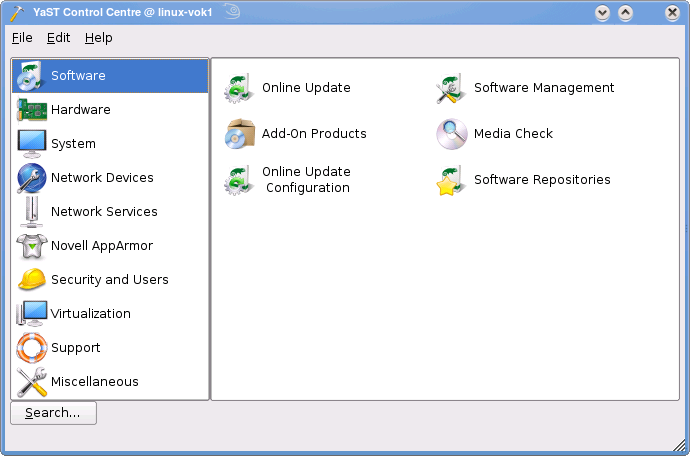This screenshot has width=690, height=456.
Task: Select the Network Services tower icon
Action: click(x=31, y=212)
